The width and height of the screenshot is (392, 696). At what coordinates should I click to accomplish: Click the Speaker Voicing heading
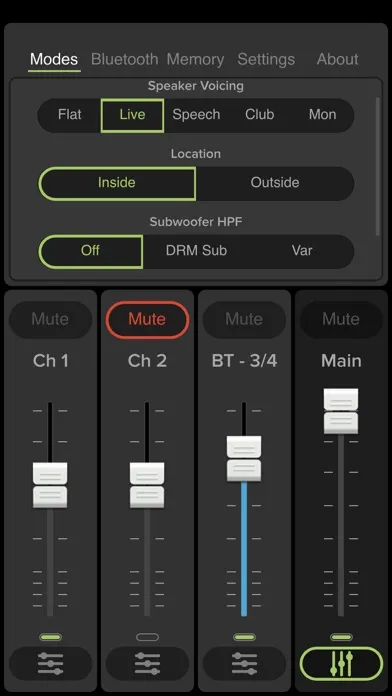(x=196, y=86)
